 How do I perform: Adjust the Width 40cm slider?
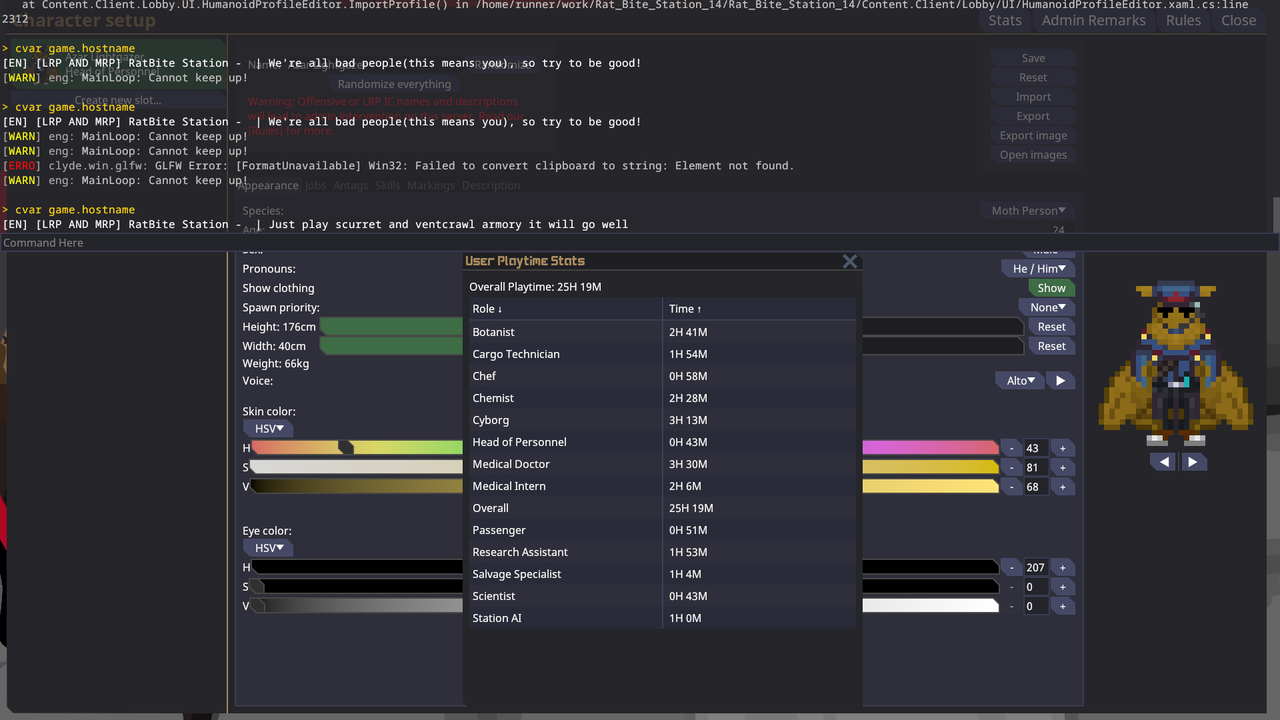tap(672, 346)
